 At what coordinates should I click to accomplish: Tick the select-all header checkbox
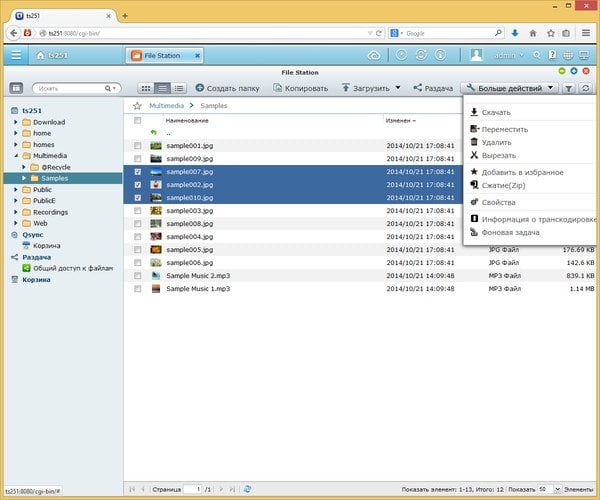pyautogui.click(x=138, y=121)
